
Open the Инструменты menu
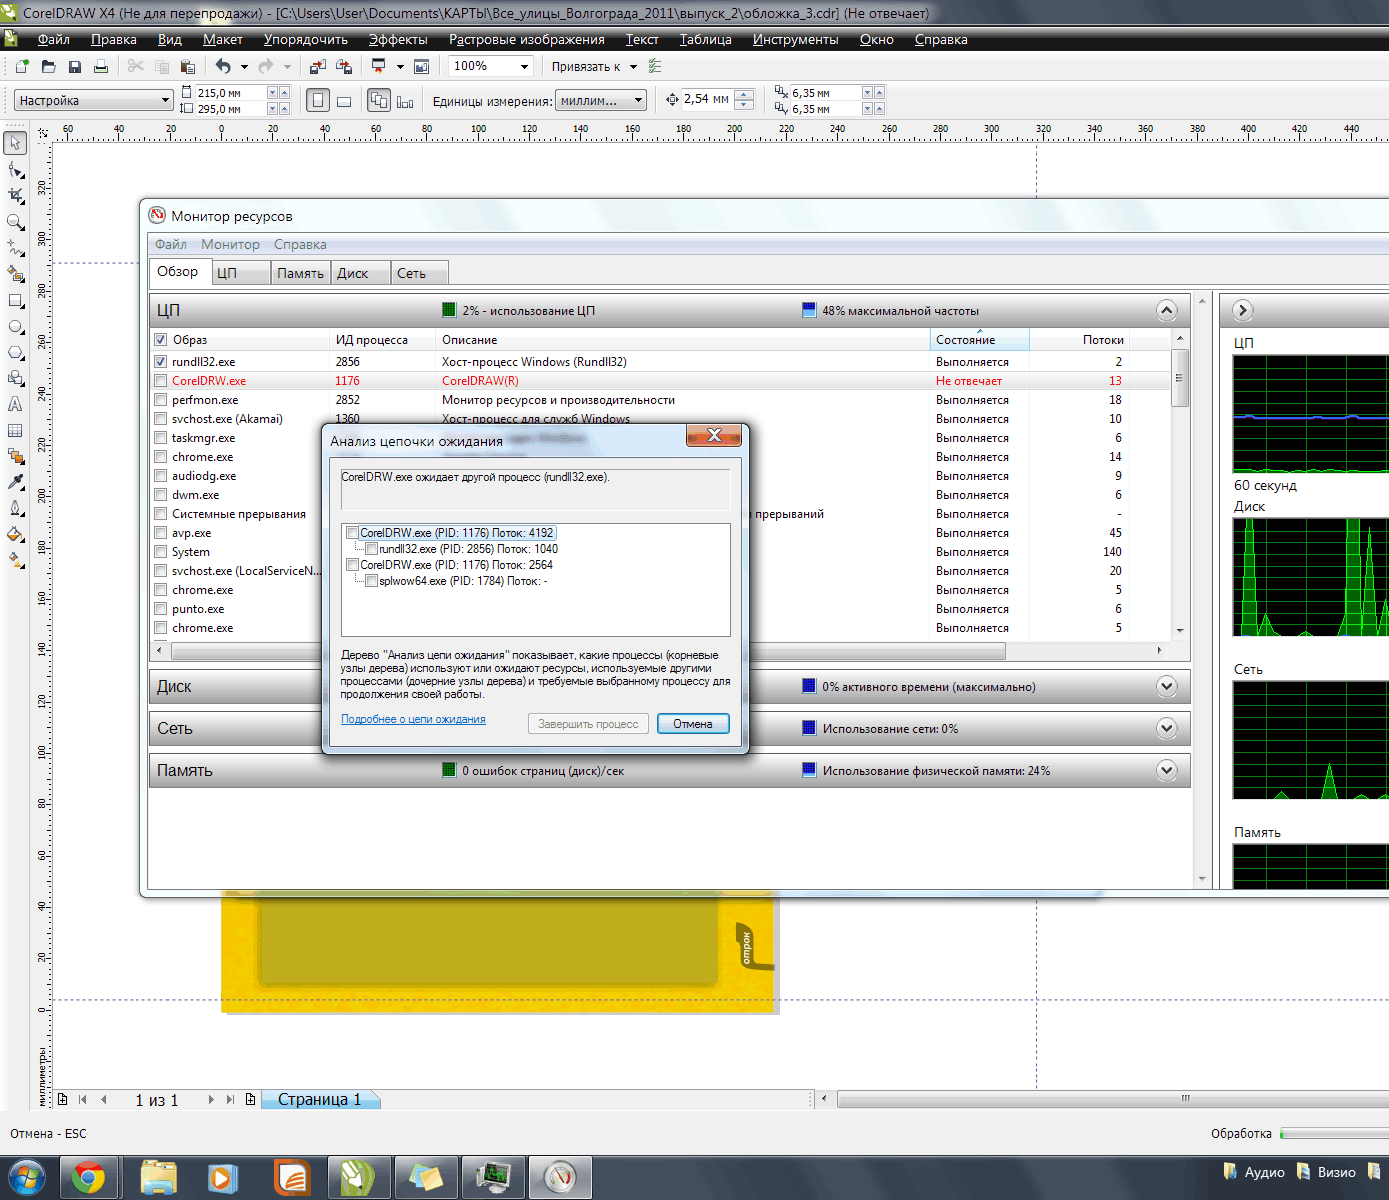[796, 39]
